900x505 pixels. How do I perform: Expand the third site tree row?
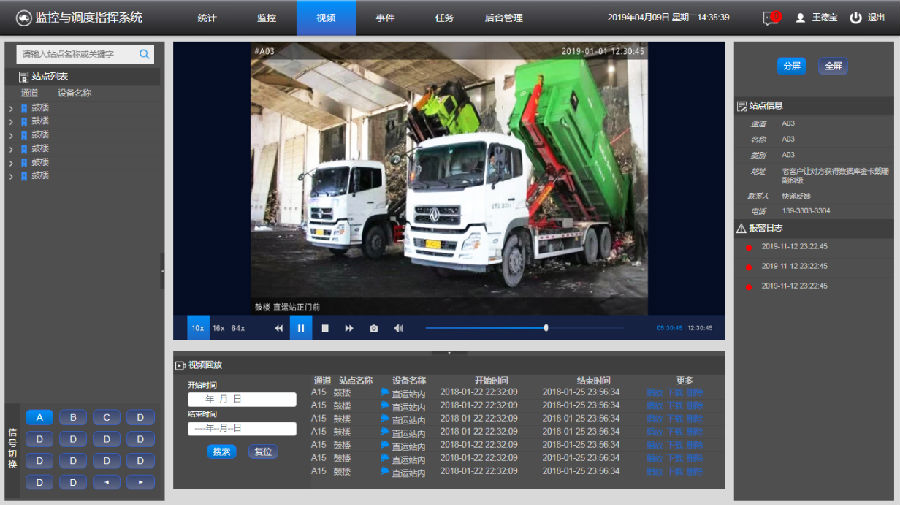point(11,135)
